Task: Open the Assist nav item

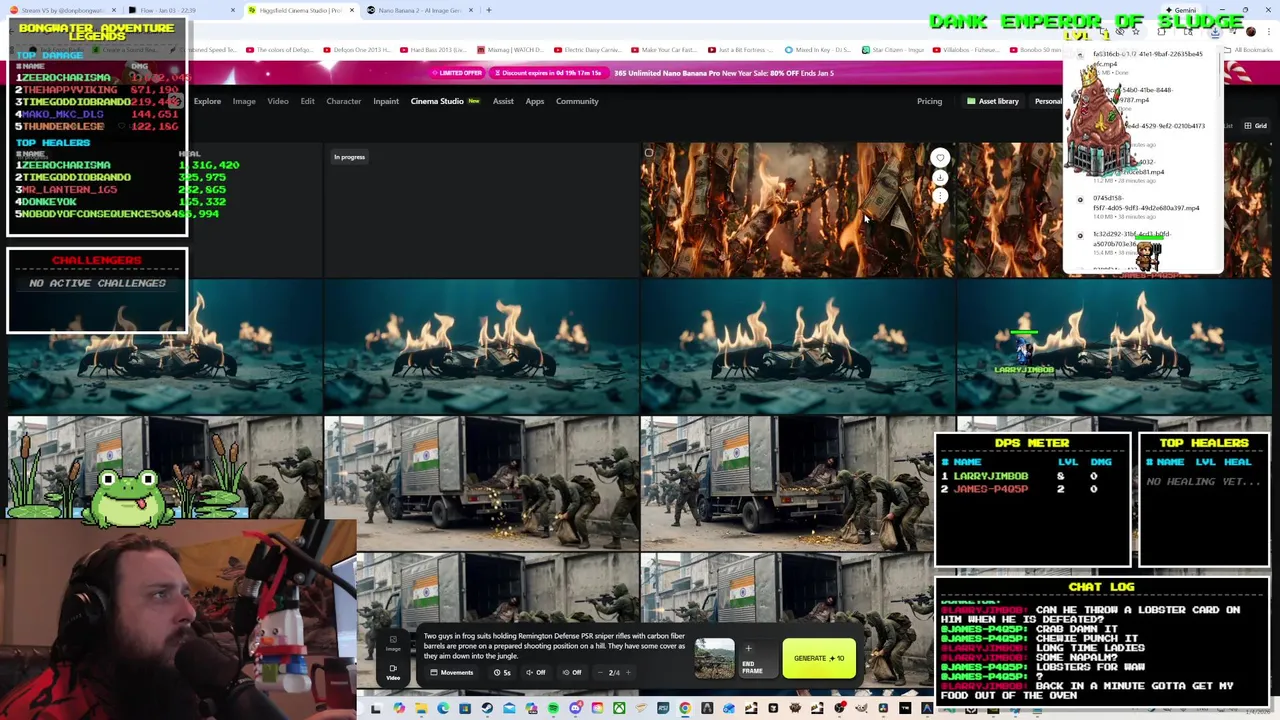Action: point(503,101)
